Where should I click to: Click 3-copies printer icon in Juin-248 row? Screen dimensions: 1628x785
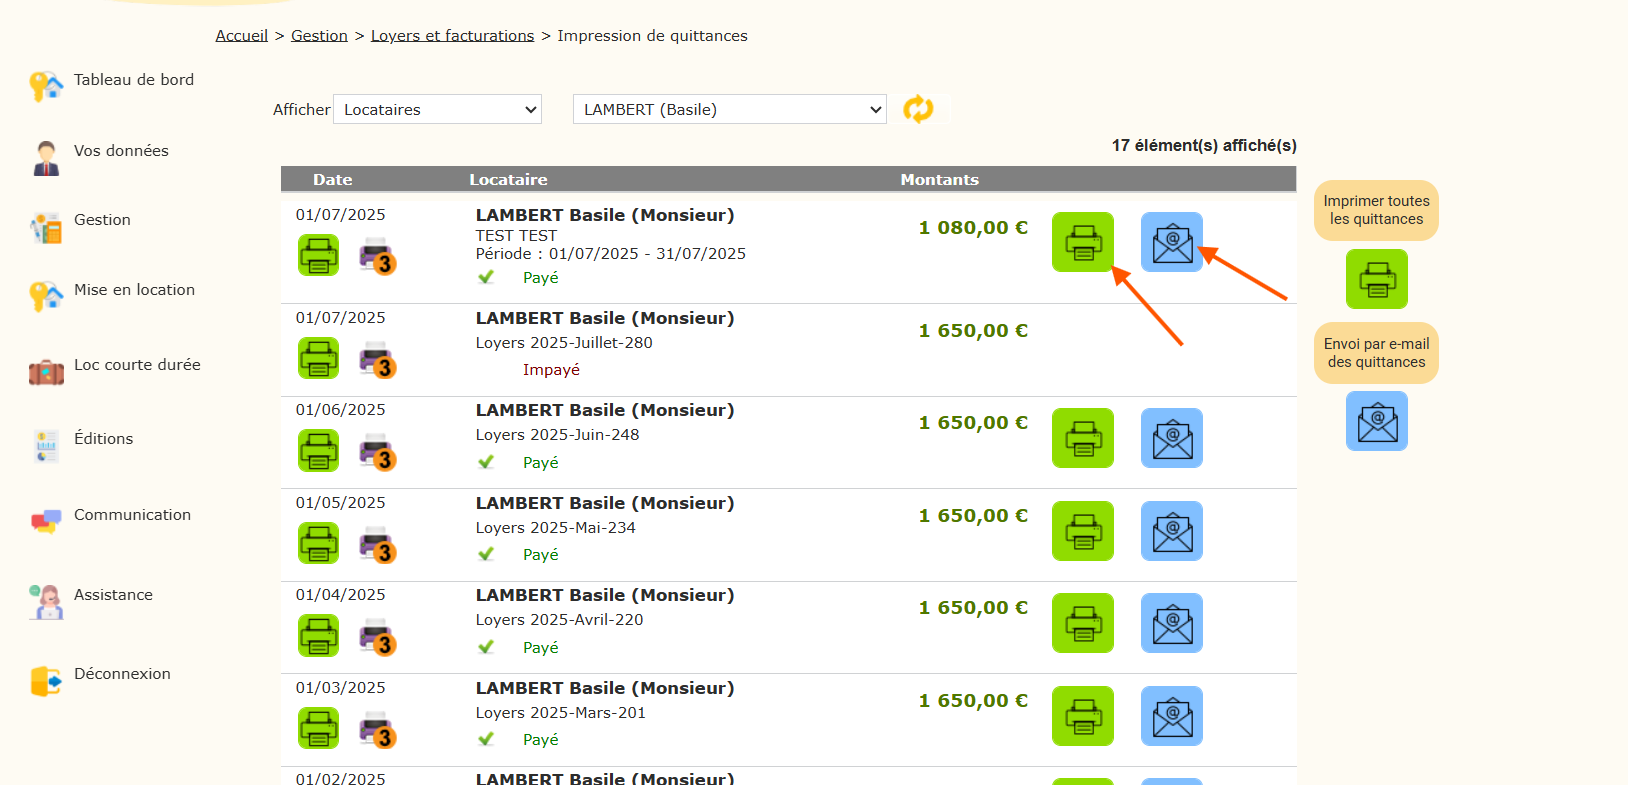(x=377, y=451)
